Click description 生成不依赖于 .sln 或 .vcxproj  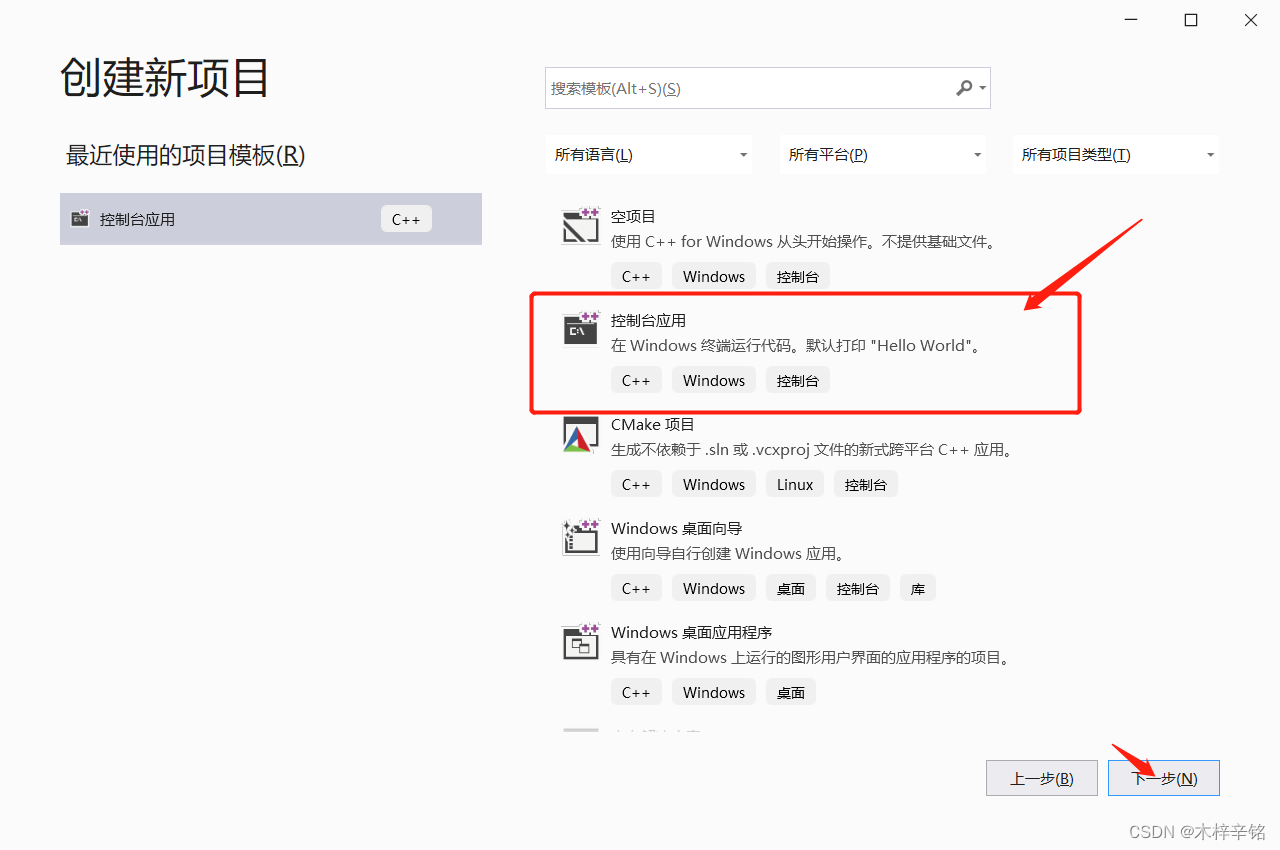814,450
